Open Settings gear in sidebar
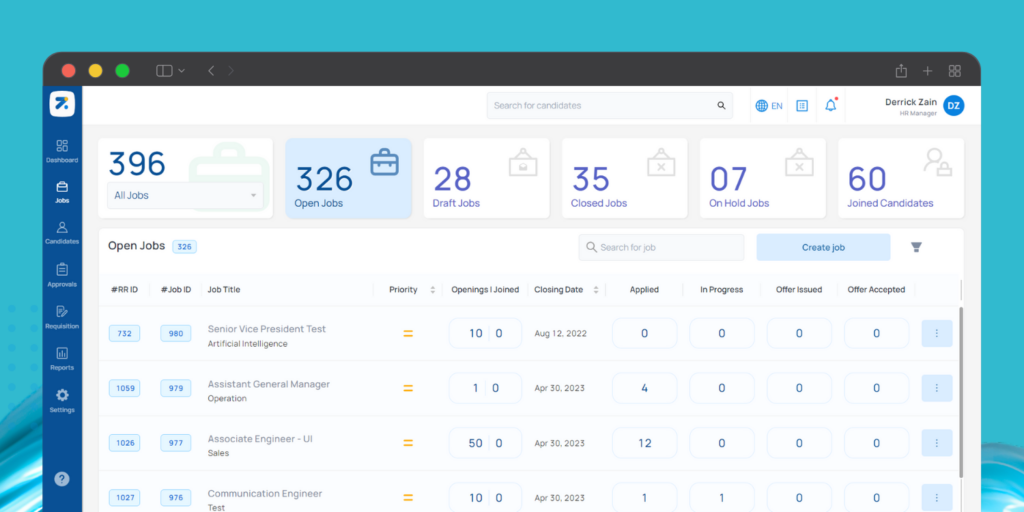The image size is (1024, 512). [x=62, y=400]
